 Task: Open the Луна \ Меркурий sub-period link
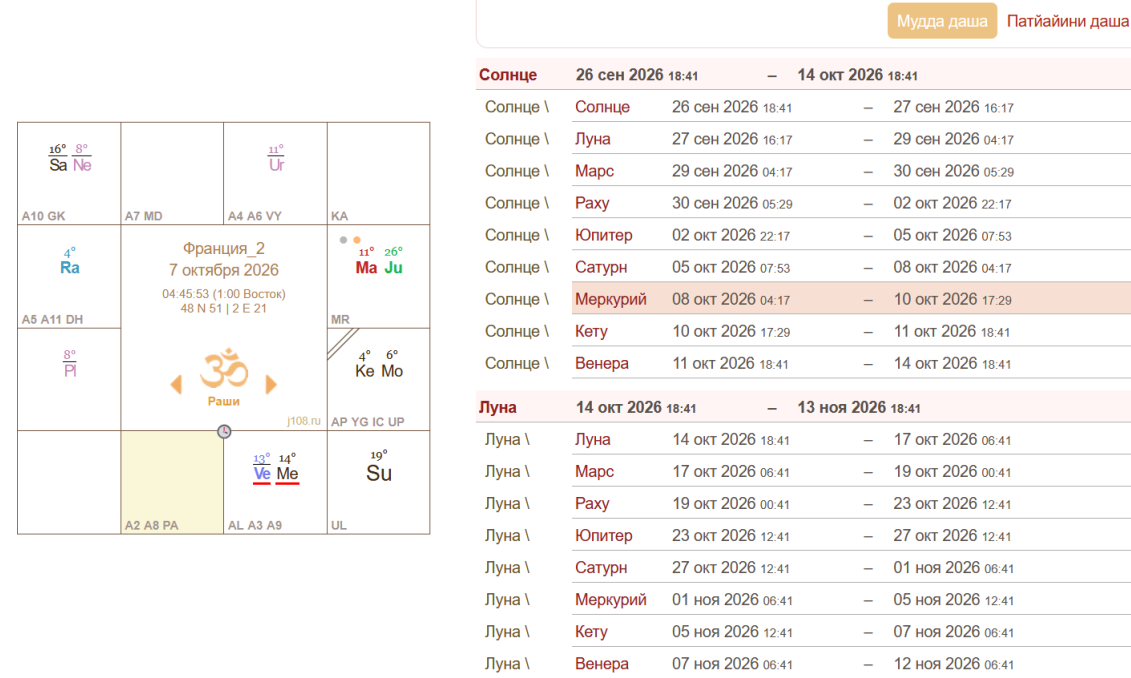point(611,599)
